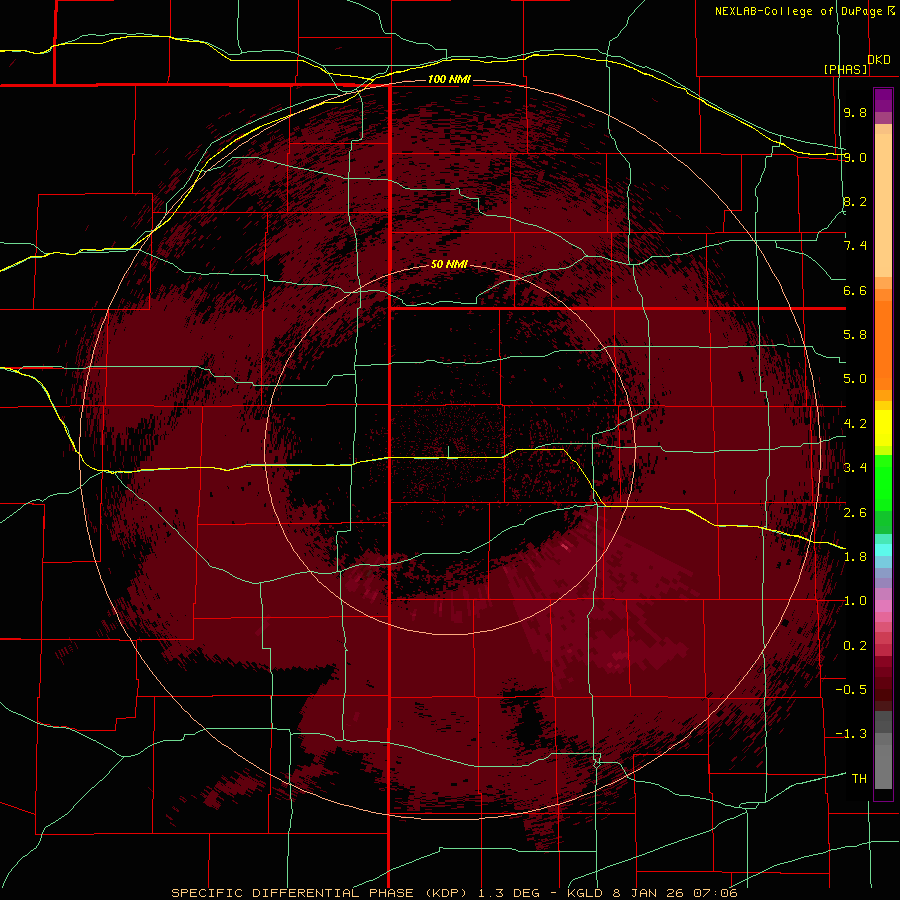This screenshot has height=900, width=900.
Task: Click the 2.6 value on the legend
Action: [x=855, y=513]
